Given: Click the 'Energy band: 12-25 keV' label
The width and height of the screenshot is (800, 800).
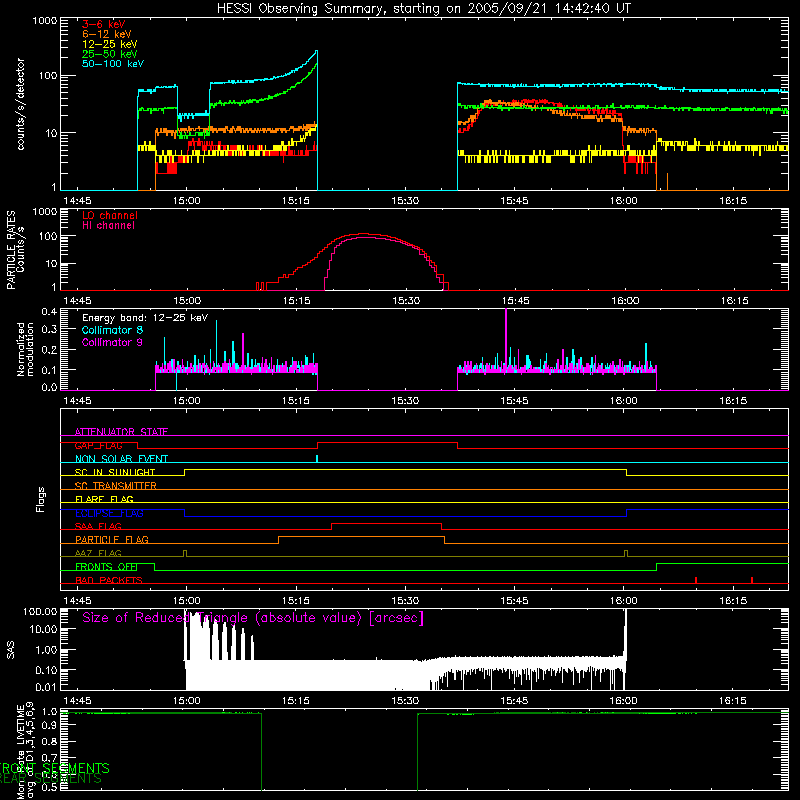Looking at the screenshot, I should point(145,318).
